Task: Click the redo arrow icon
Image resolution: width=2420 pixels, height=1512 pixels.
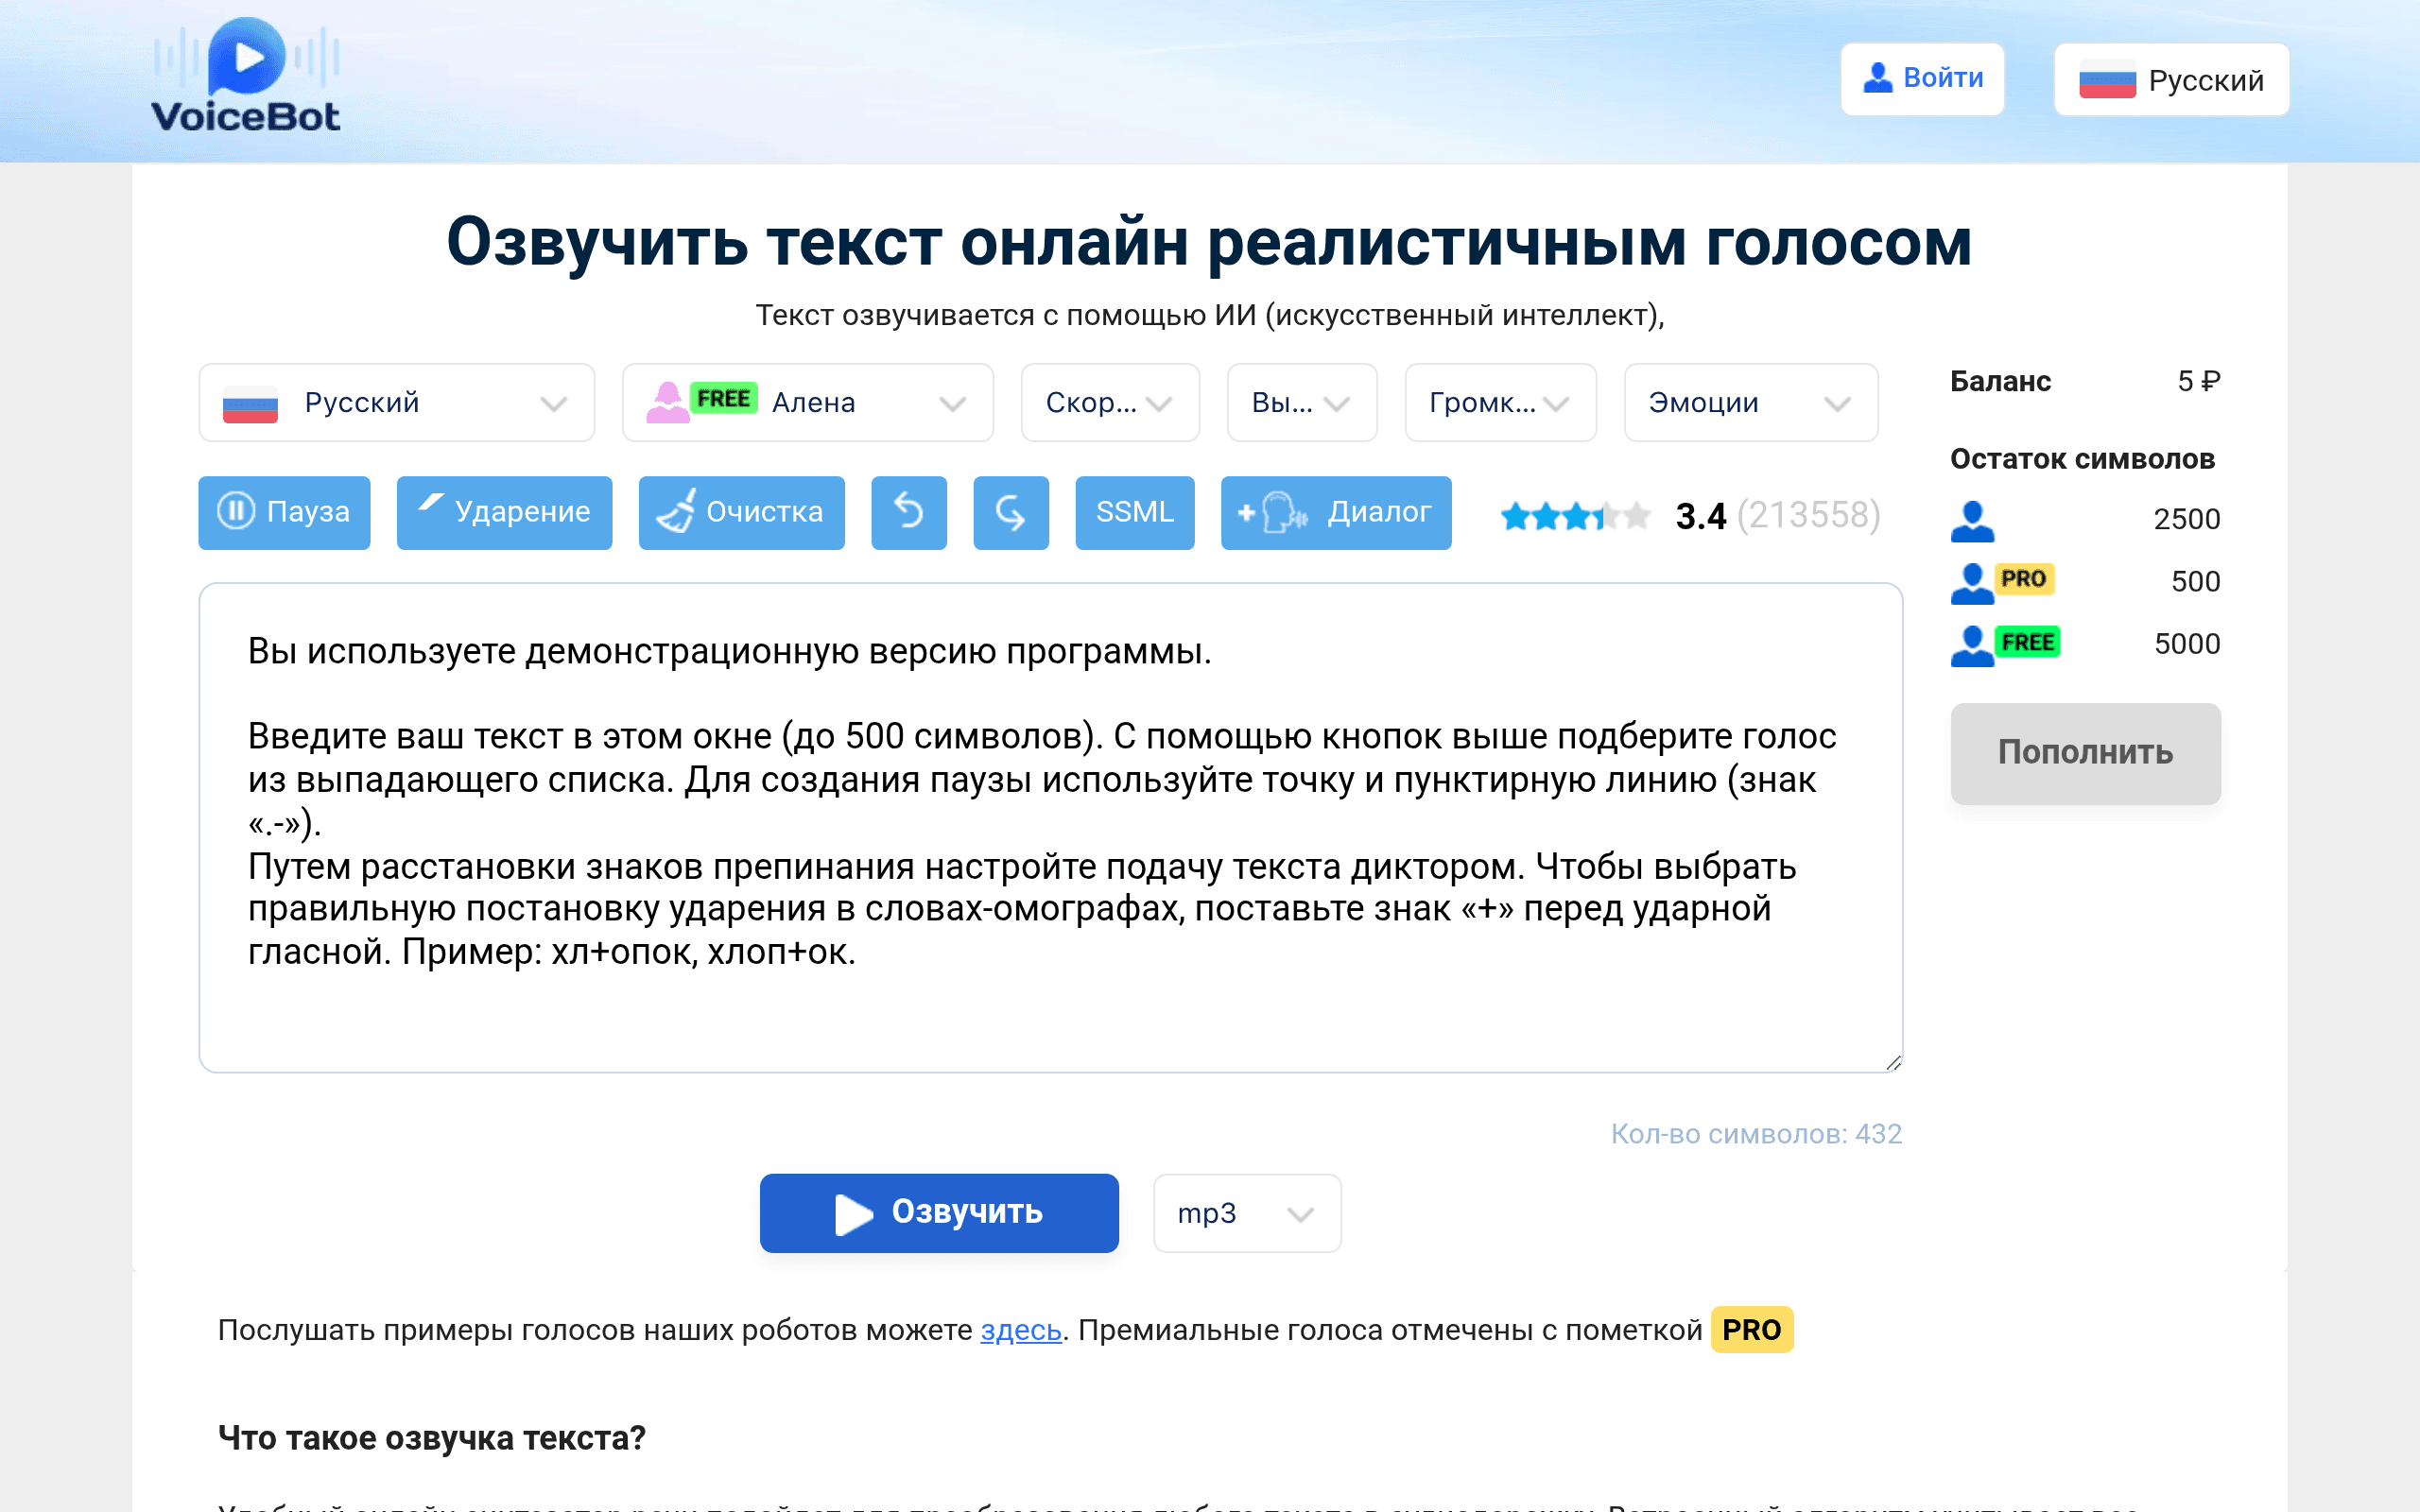Action: (x=1011, y=513)
